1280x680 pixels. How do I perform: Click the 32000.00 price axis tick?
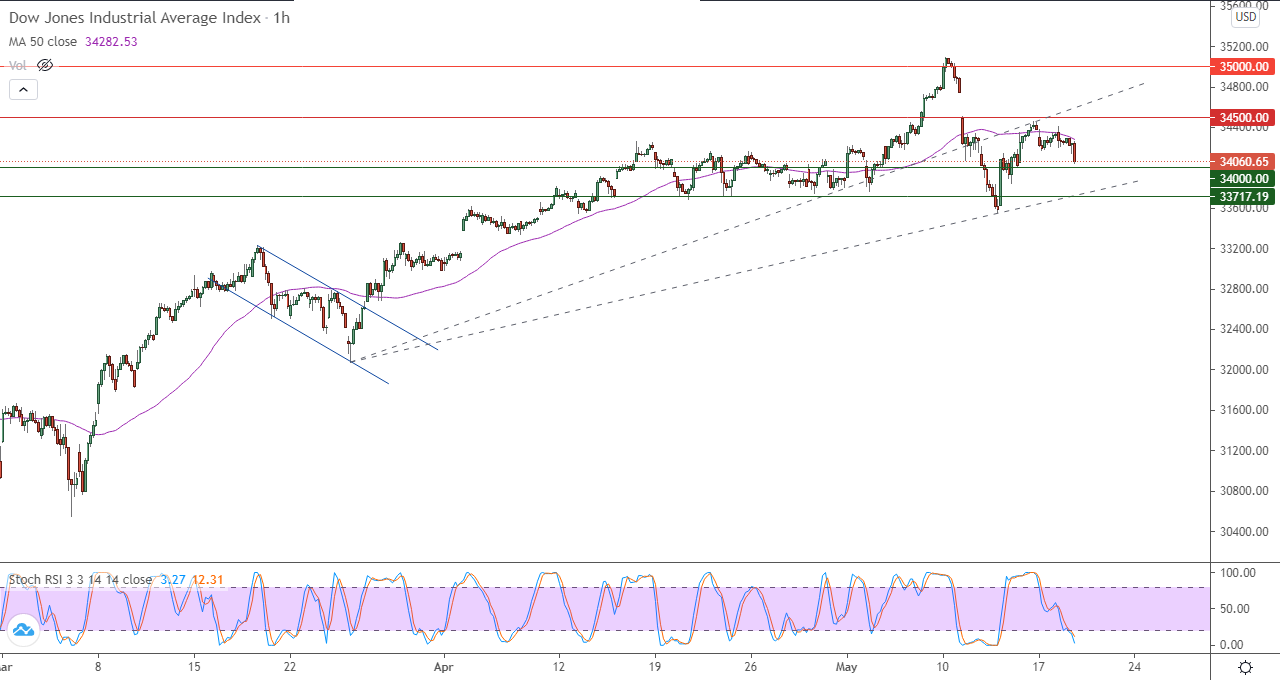(x=1244, y=370)
